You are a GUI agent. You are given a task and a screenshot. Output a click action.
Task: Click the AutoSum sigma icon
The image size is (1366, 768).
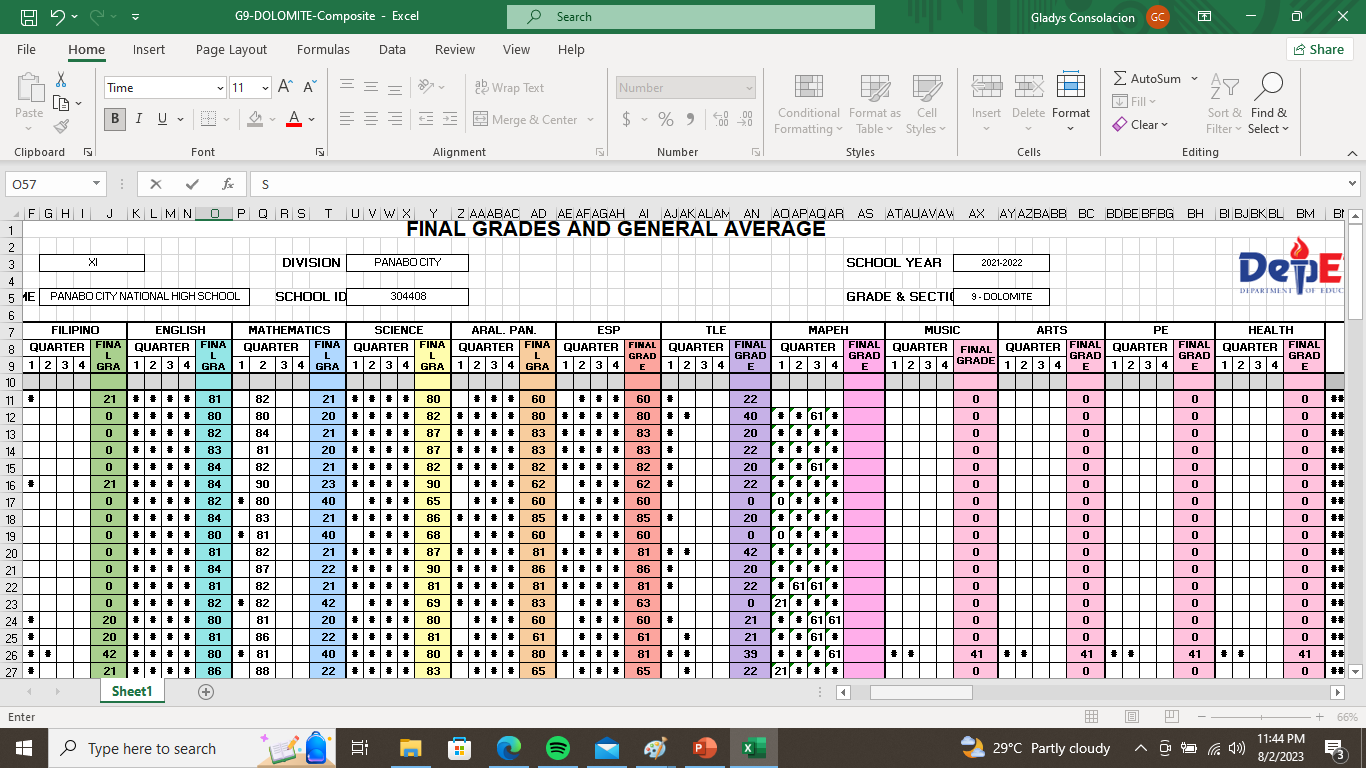click(1120, 78)
